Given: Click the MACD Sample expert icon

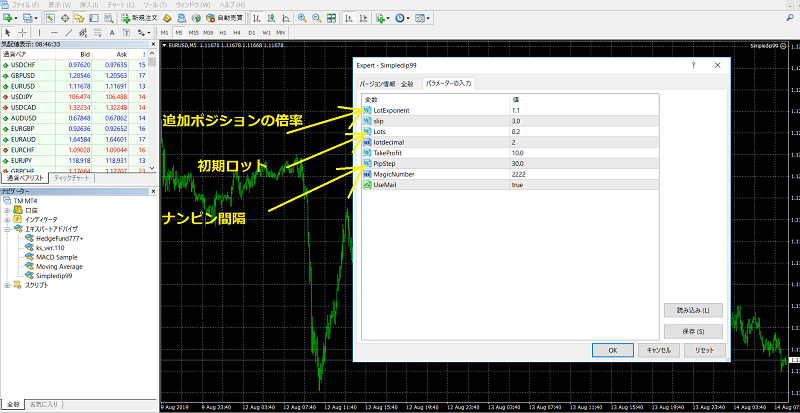Looking at the screenshot, I should (29, 258).
